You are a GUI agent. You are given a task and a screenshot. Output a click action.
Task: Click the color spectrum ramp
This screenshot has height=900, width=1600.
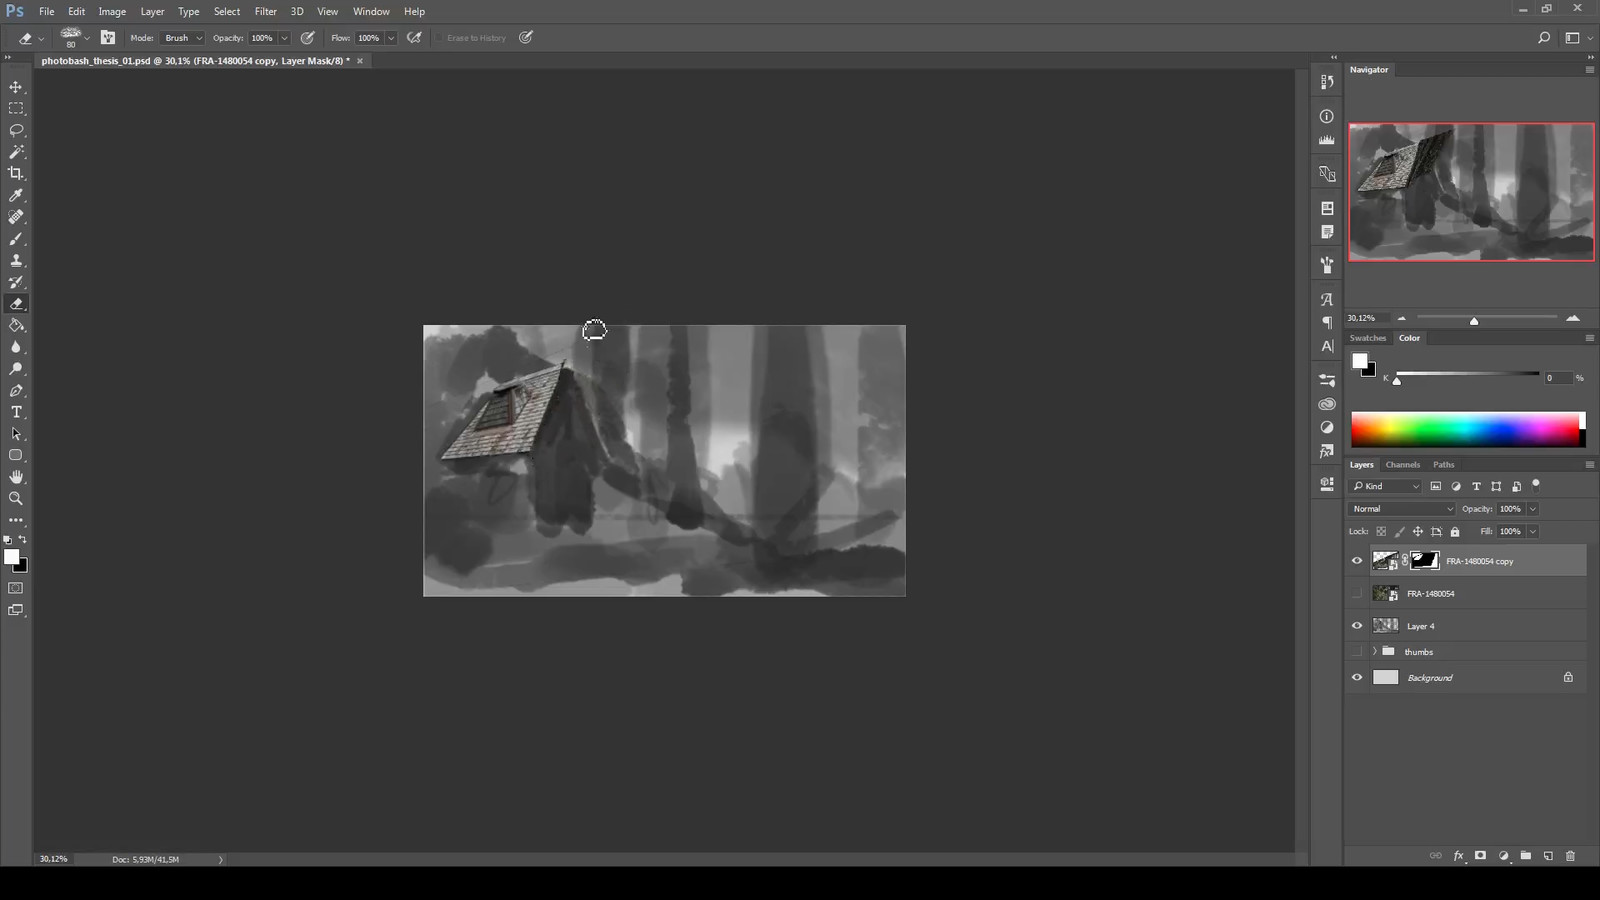pos(1467,429)
